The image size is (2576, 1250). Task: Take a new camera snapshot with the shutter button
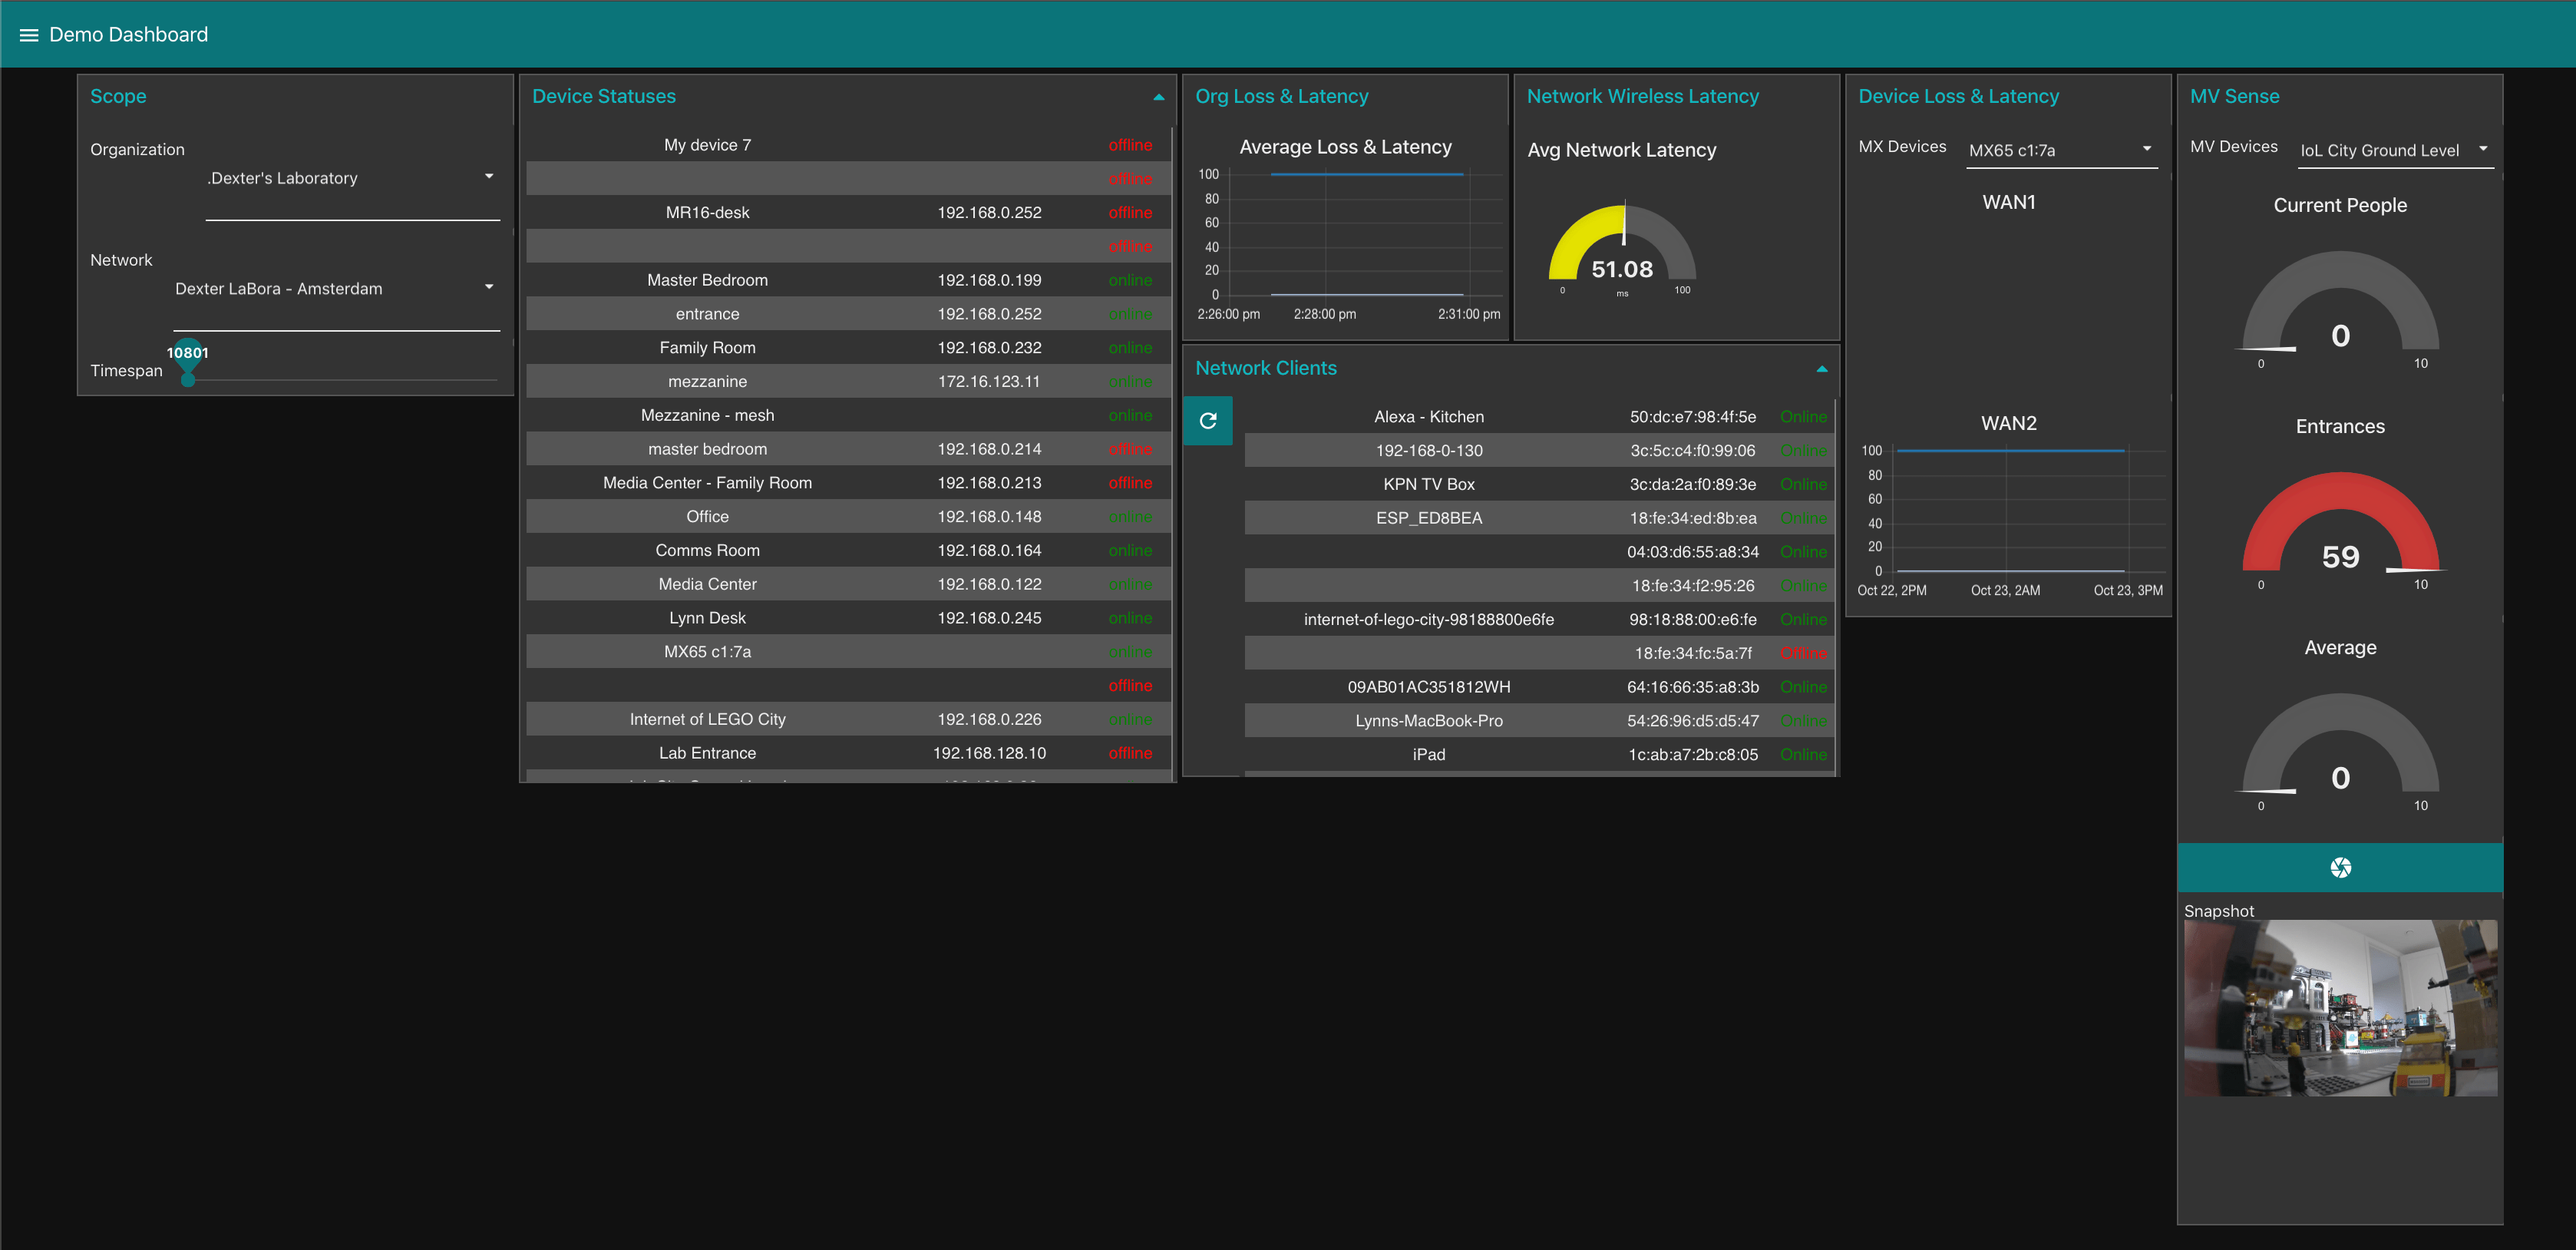[x=2339, y=866]
